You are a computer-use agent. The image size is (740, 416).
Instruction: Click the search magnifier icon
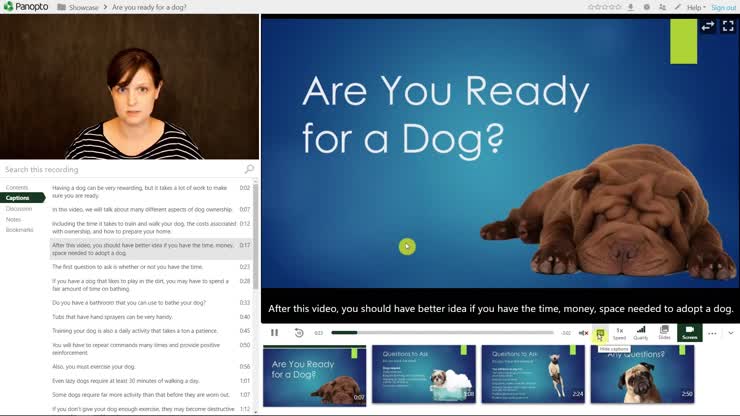click(x=249, y=169)
